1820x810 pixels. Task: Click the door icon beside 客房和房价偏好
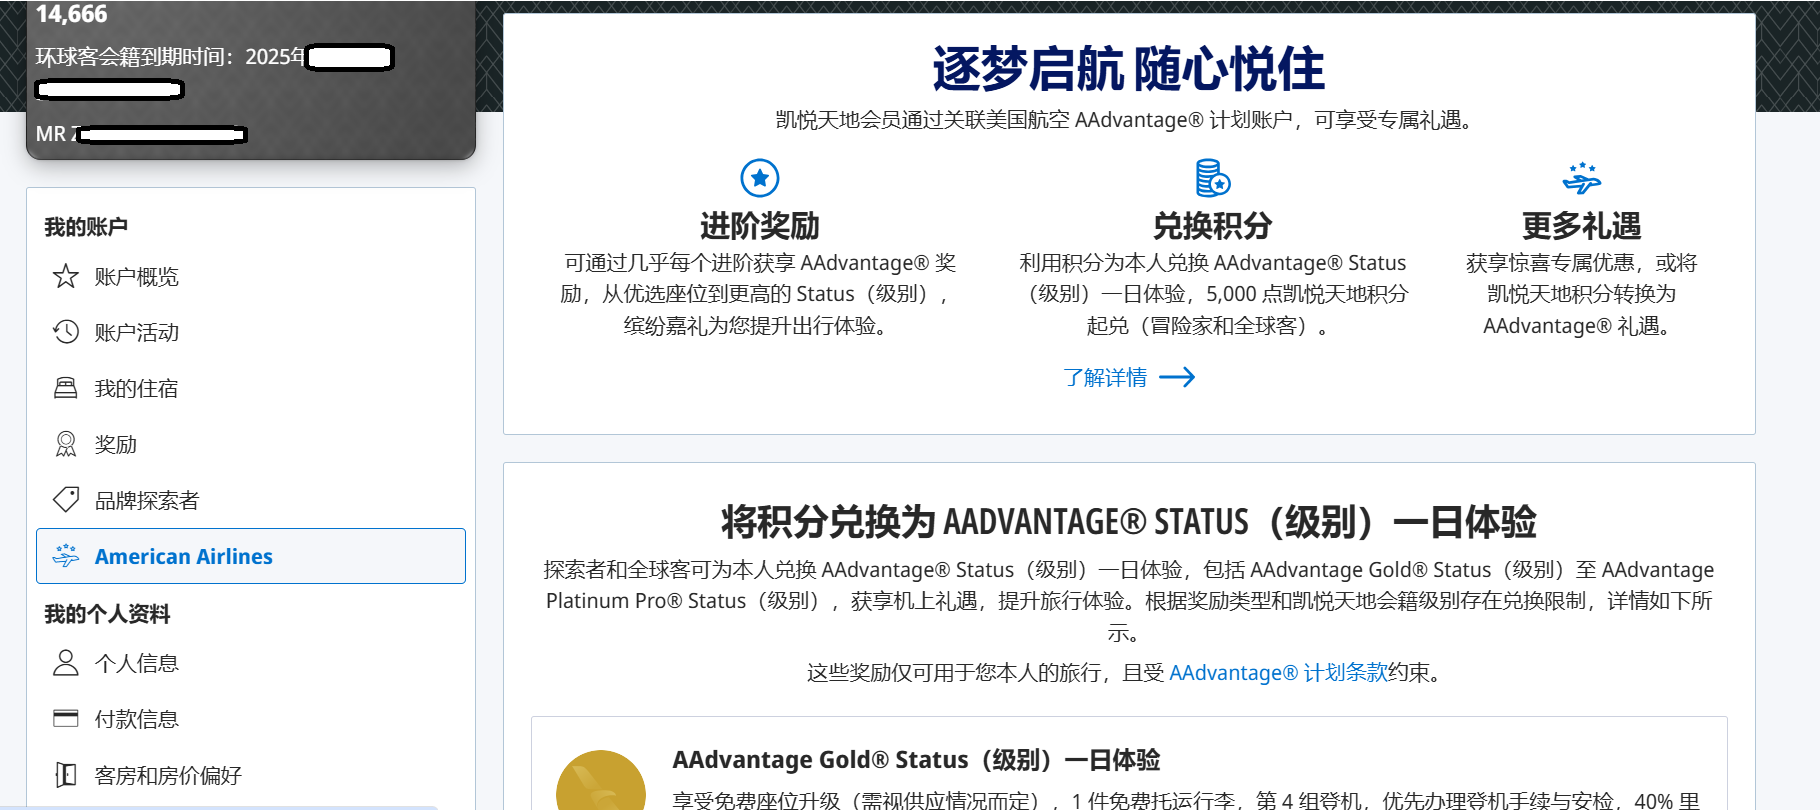66,775
